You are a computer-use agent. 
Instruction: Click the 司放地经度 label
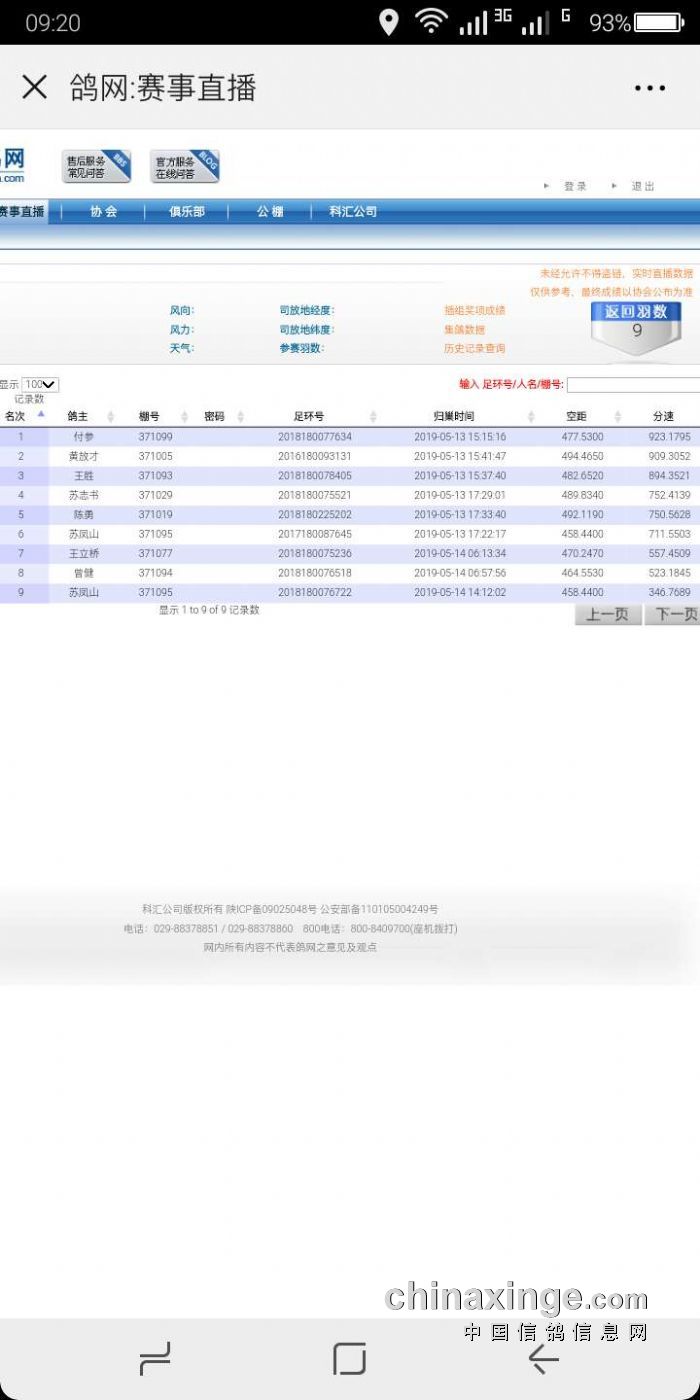pos(307,310)
